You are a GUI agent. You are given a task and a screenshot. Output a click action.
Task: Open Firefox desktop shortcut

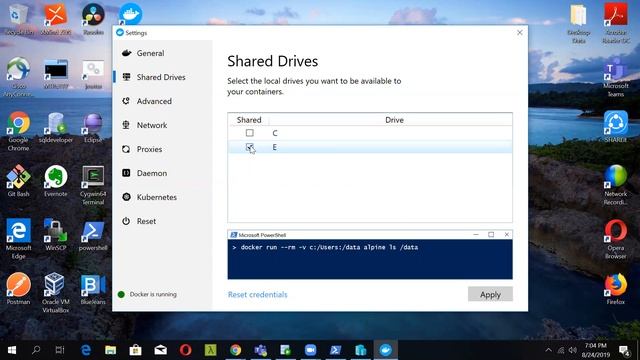pyautogui.click(x=616, y=289)
